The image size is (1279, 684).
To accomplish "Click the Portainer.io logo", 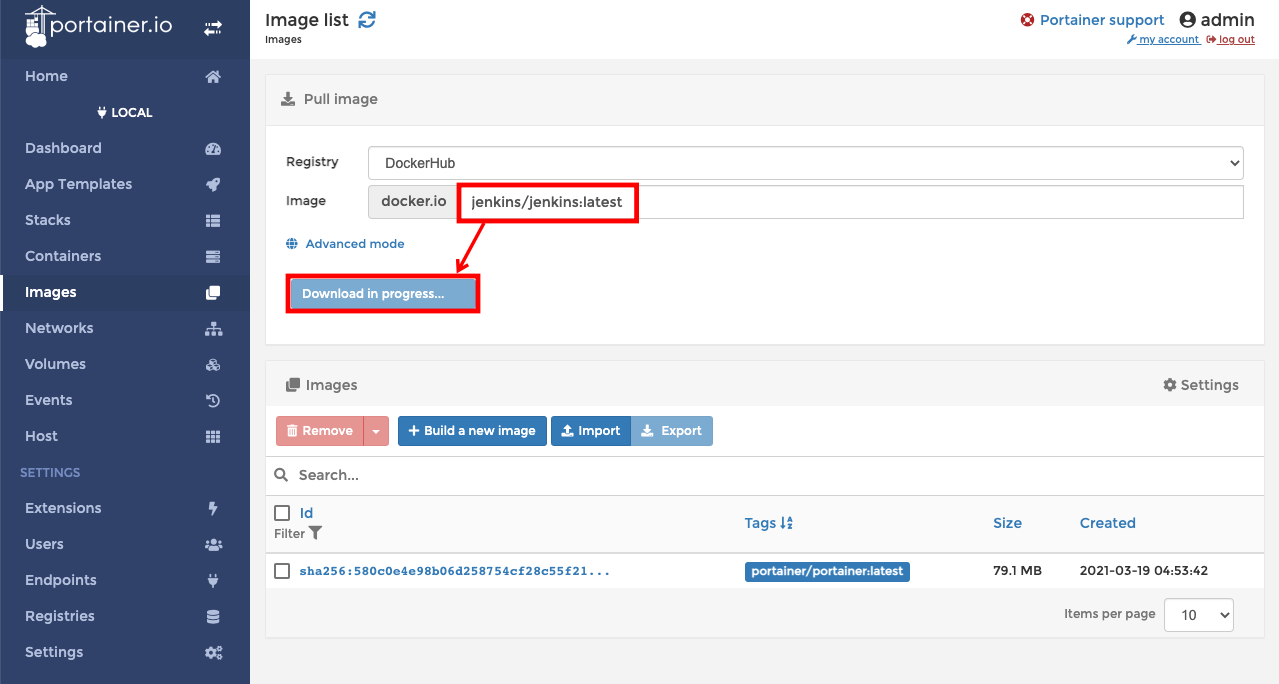I will pos(98,27).
